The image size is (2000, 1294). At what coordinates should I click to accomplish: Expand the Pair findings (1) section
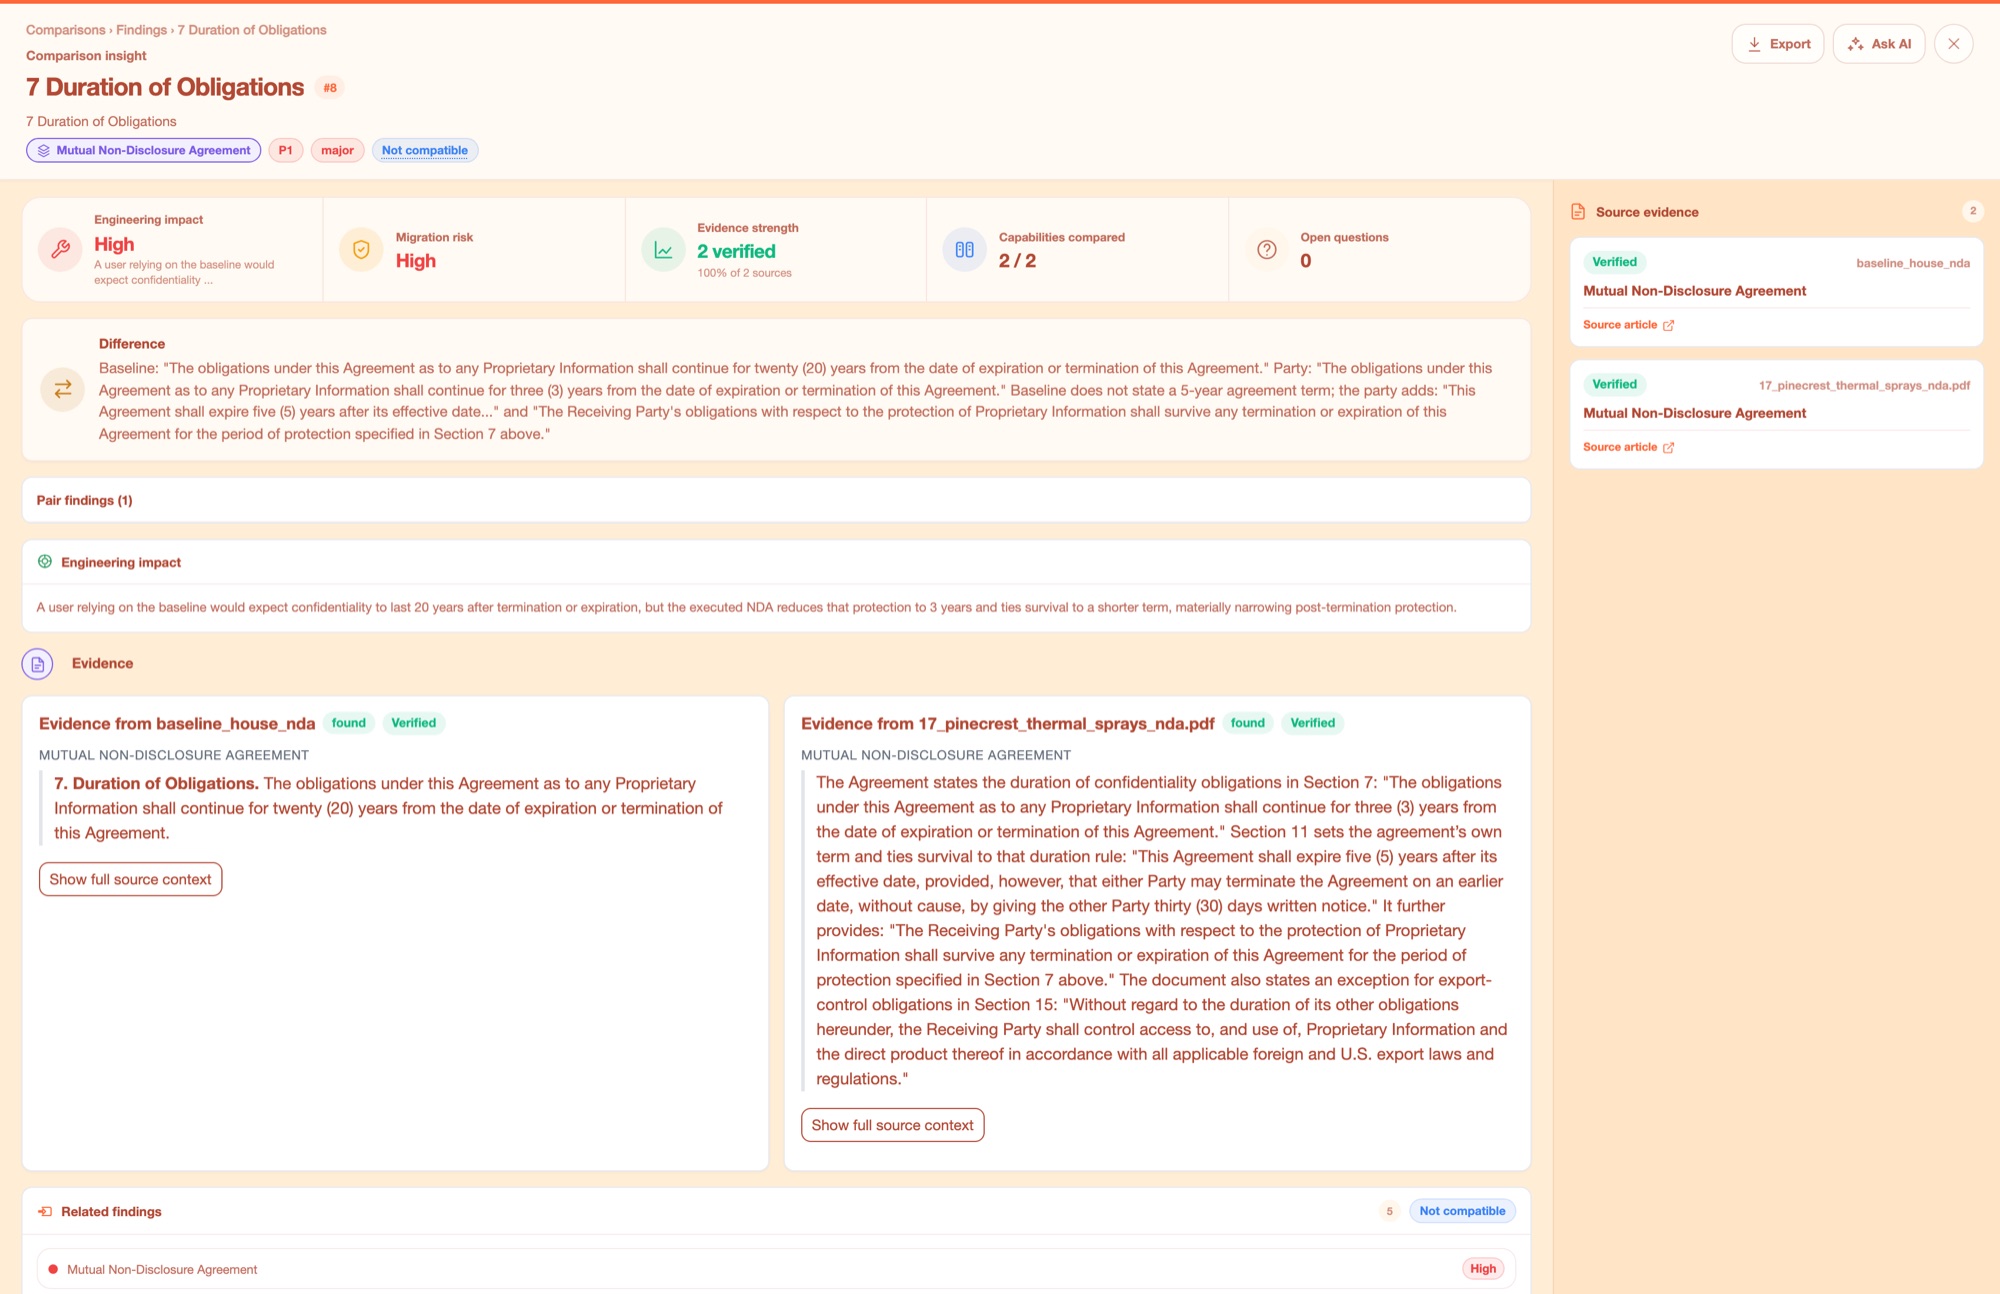pyautogui.click(x=776, y=500)
